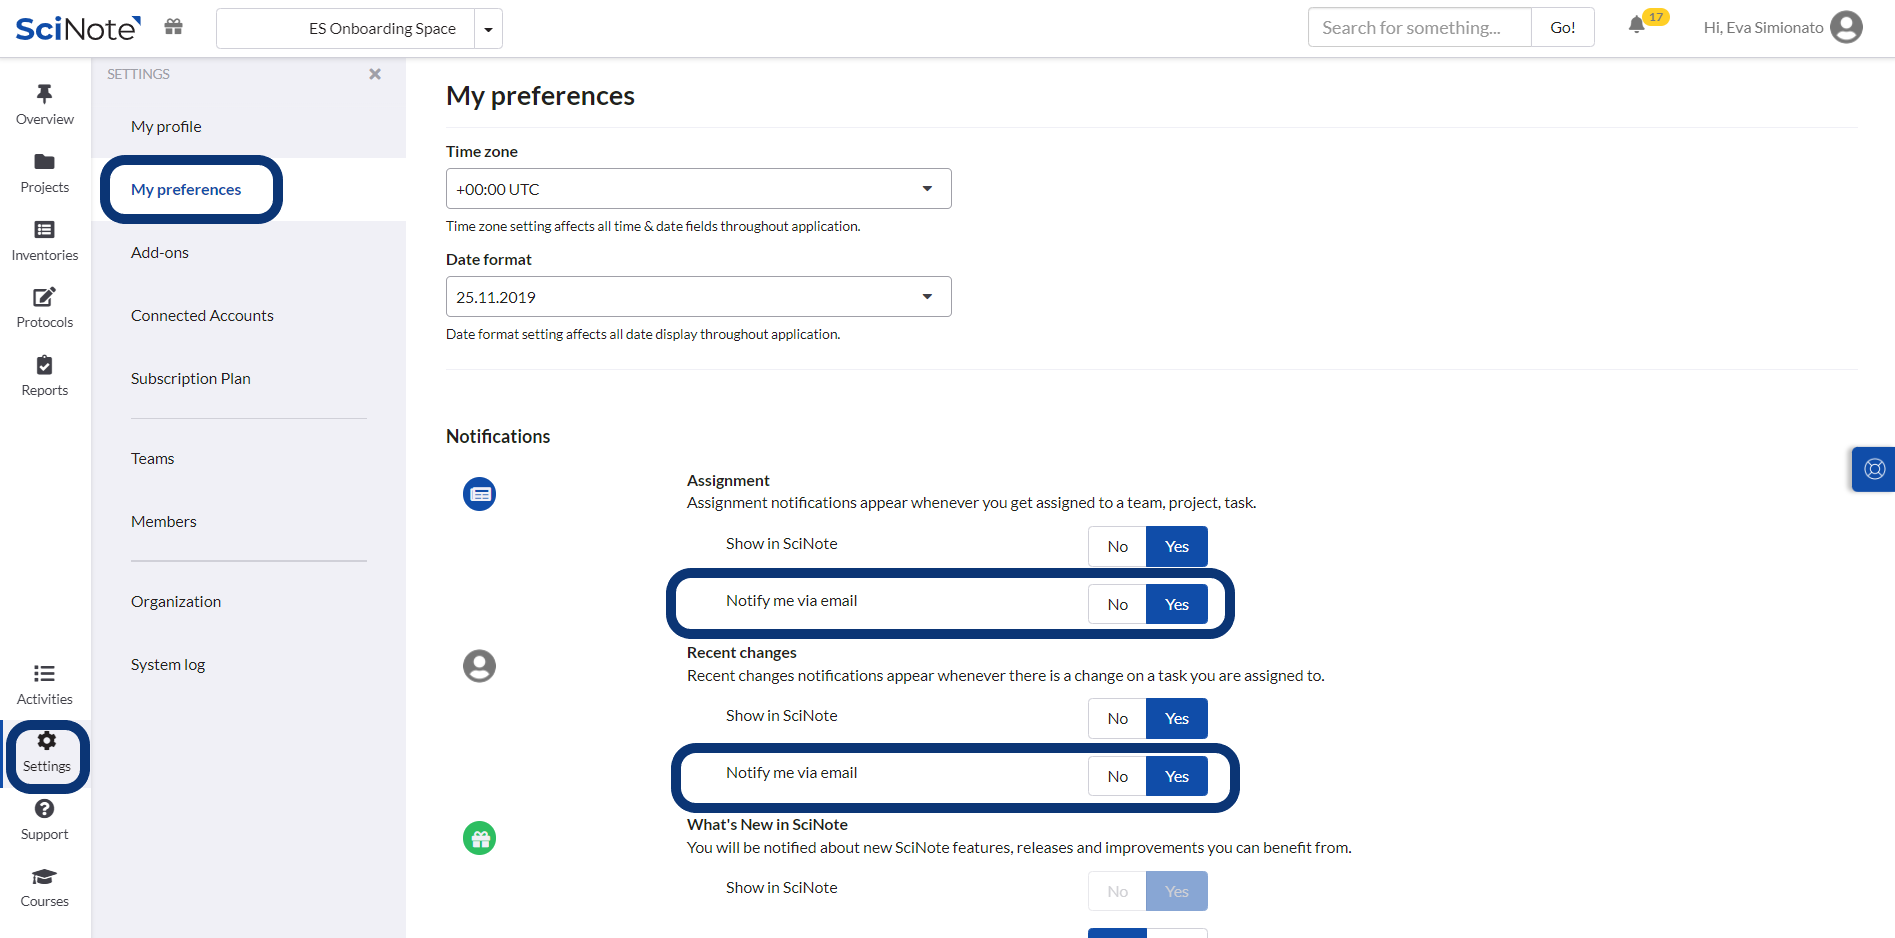1895x938 pixels.
Task: Open Subscription Plan settings
Action: [190, 379]
